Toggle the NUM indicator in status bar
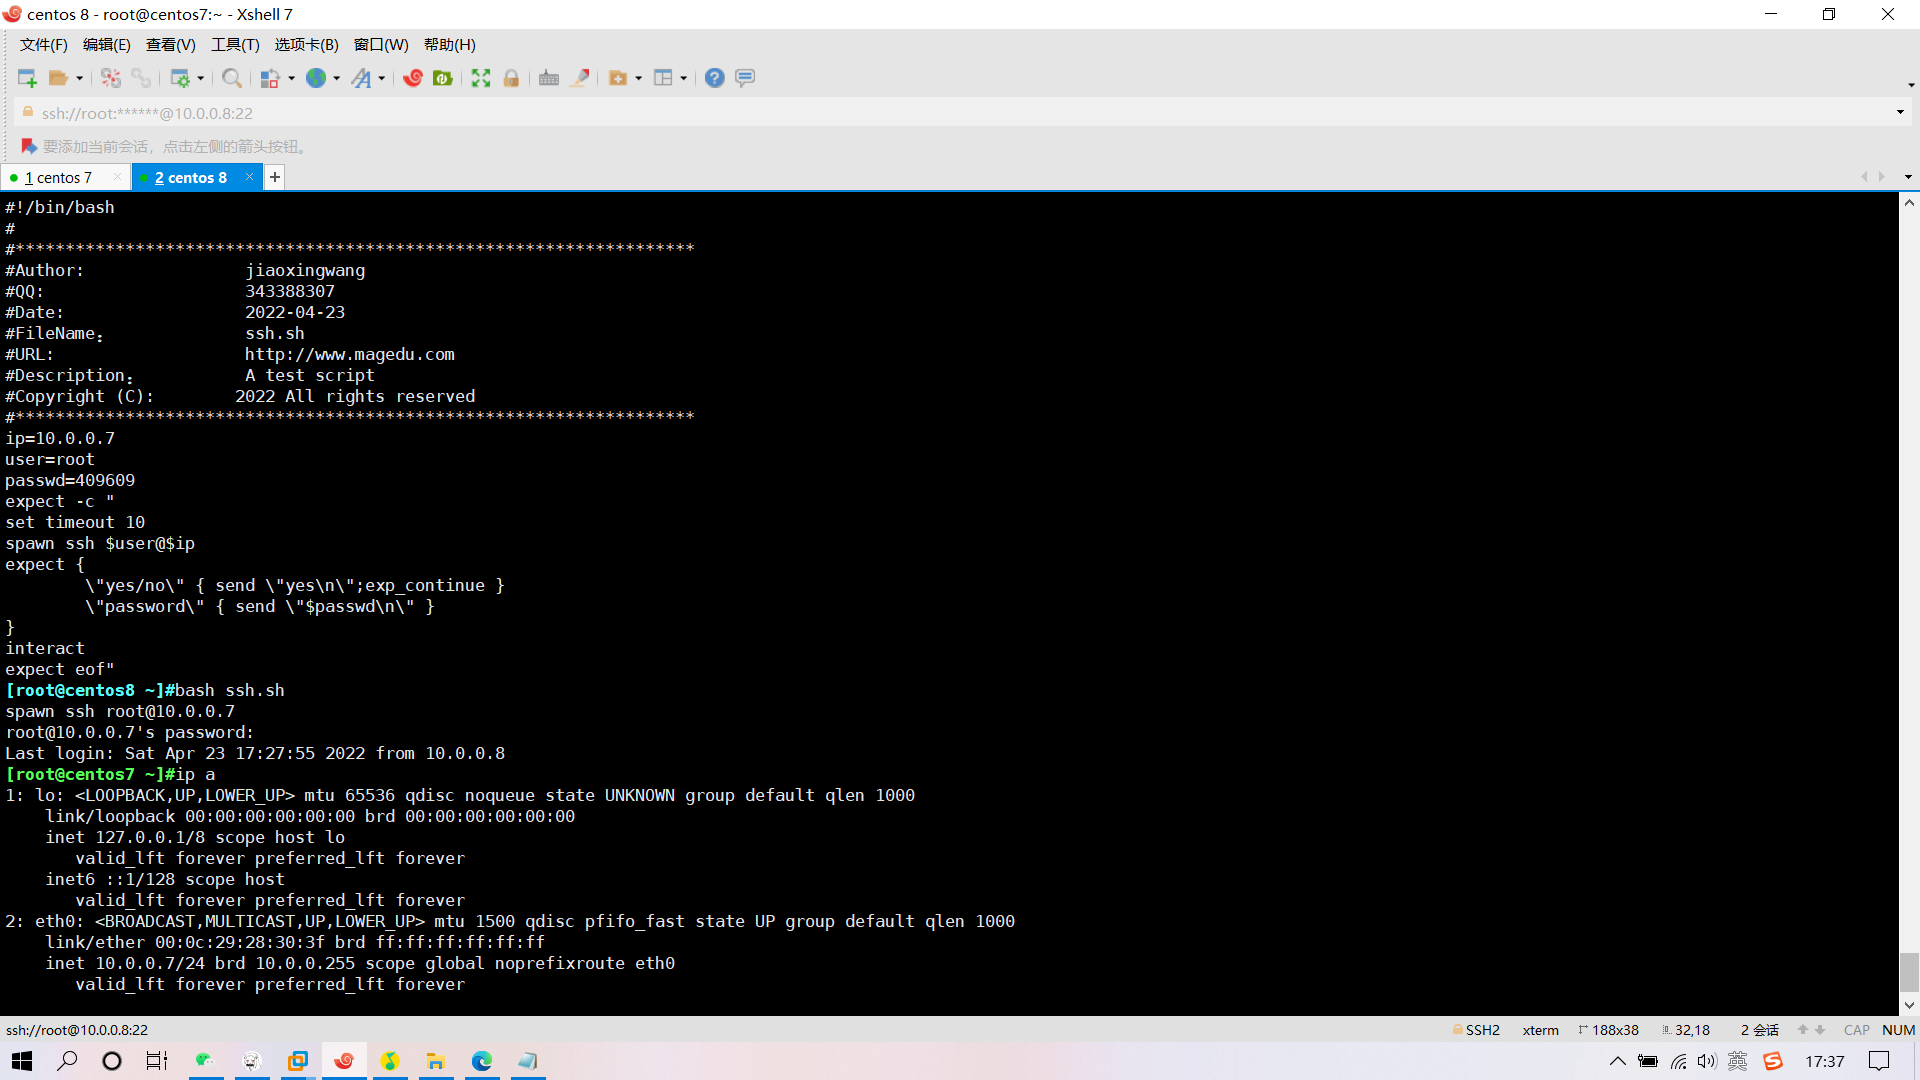Screen dimensions: 1920x1080 tap(1898, 1030)
